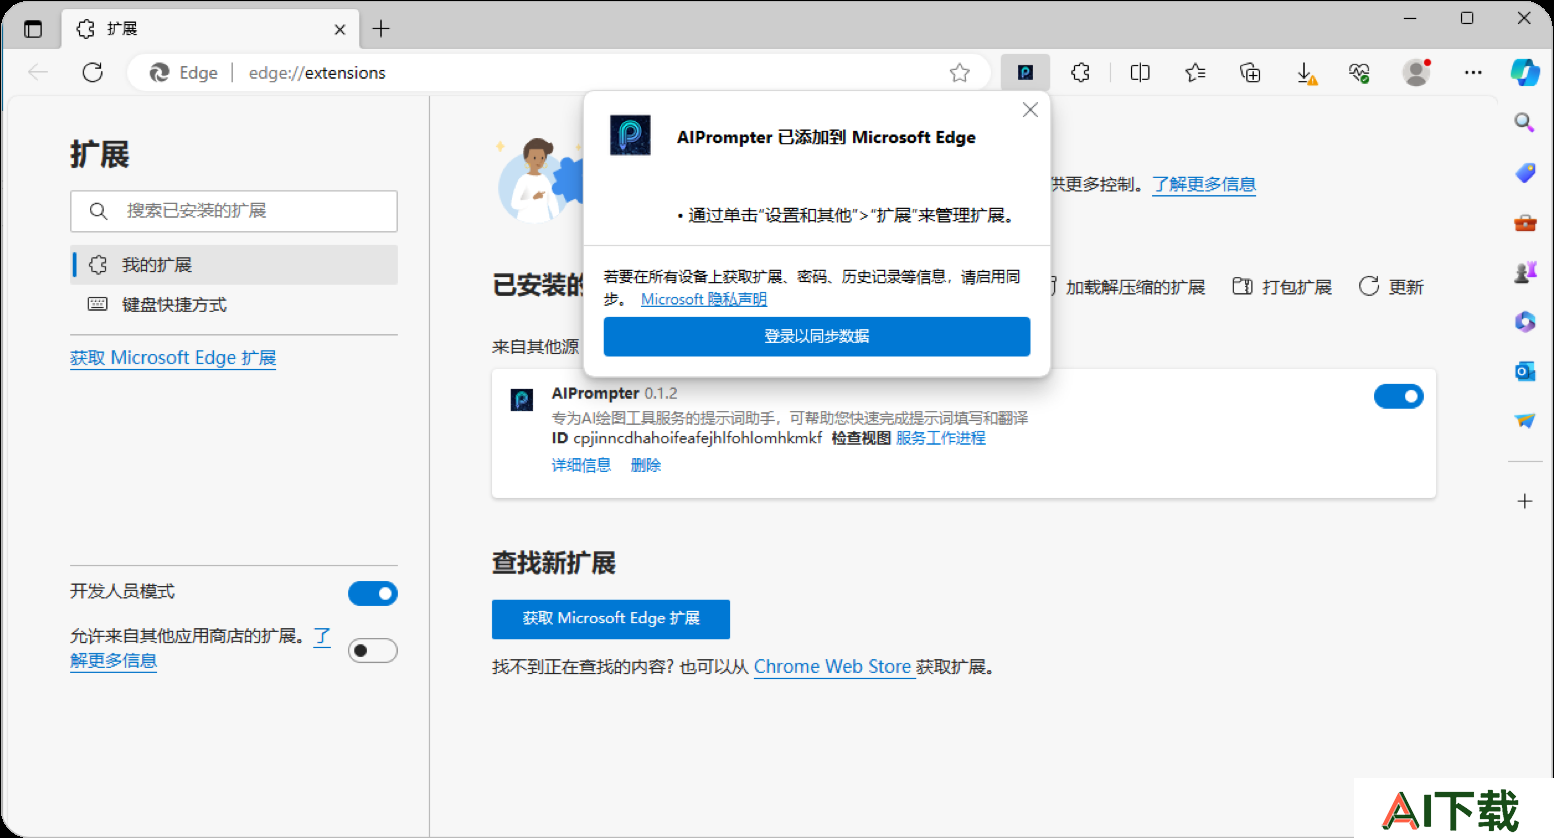Viewport: 1554px width, 838px height.
Task: Open the Collections icon
Action: click(x=1250, y=72)
